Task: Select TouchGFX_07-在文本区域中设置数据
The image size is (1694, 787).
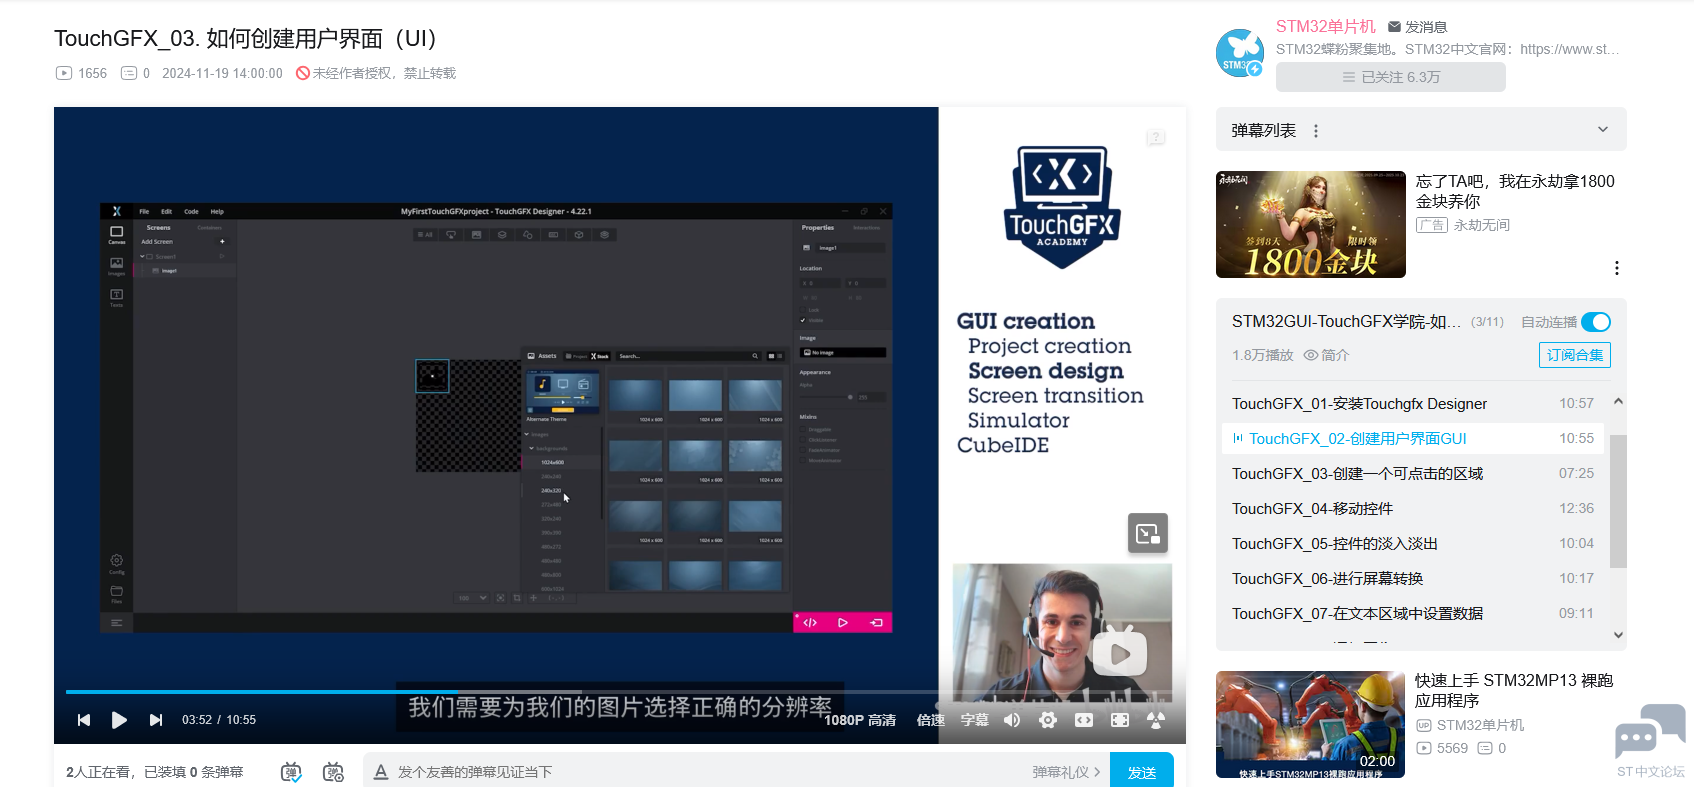Action: 1413,614
